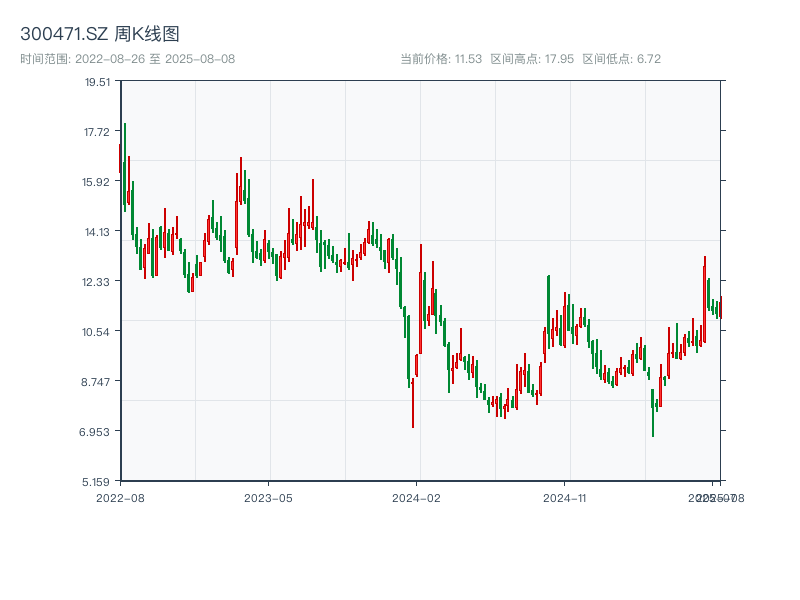
Task: Click the y-axis label 6.953
Action: tap(94, 432)
